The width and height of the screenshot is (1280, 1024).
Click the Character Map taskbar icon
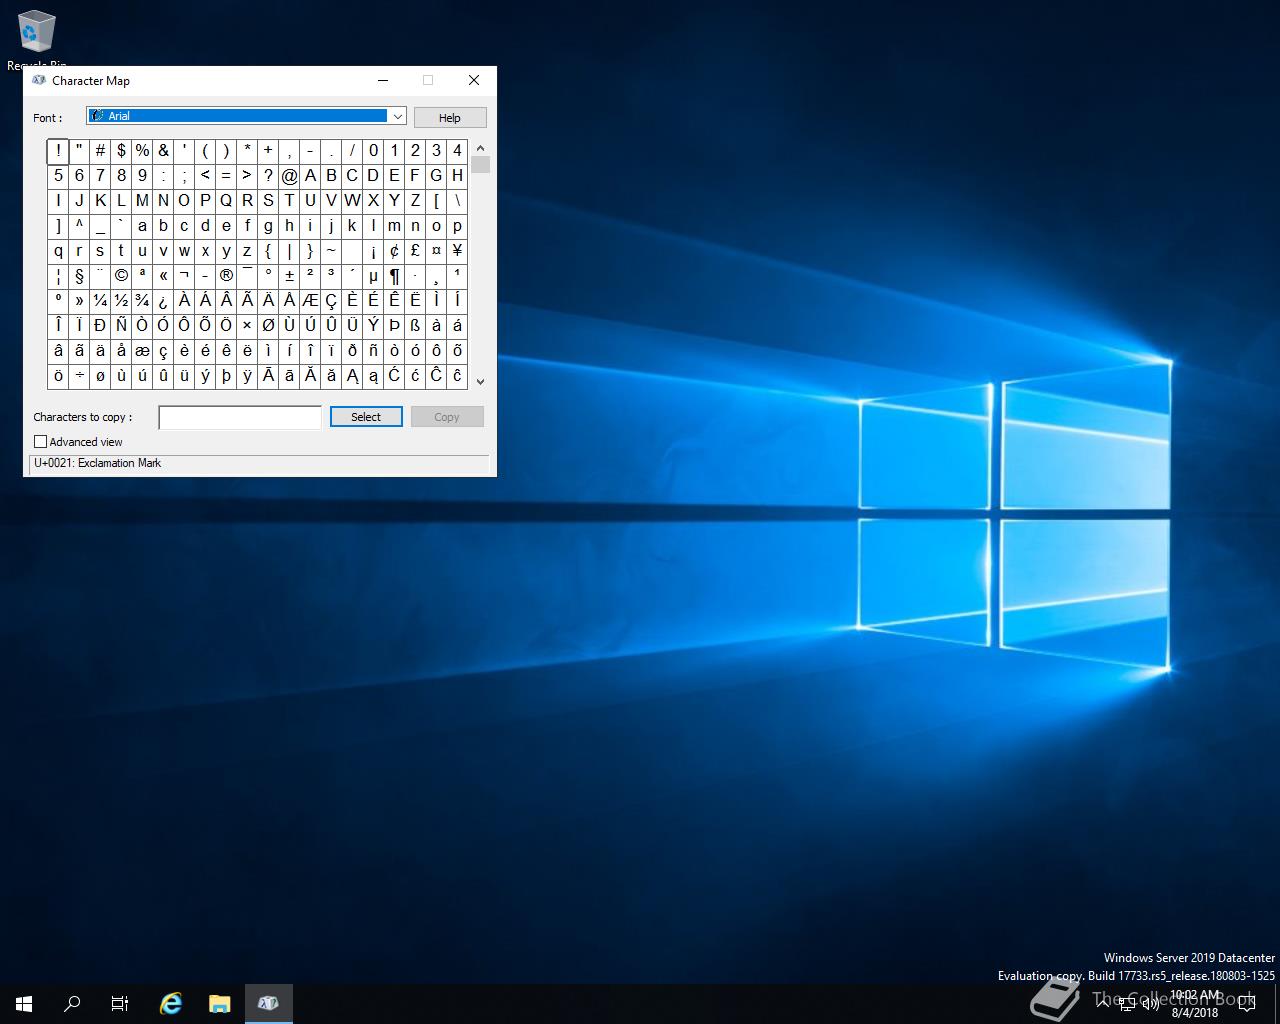pos(268,1003)
